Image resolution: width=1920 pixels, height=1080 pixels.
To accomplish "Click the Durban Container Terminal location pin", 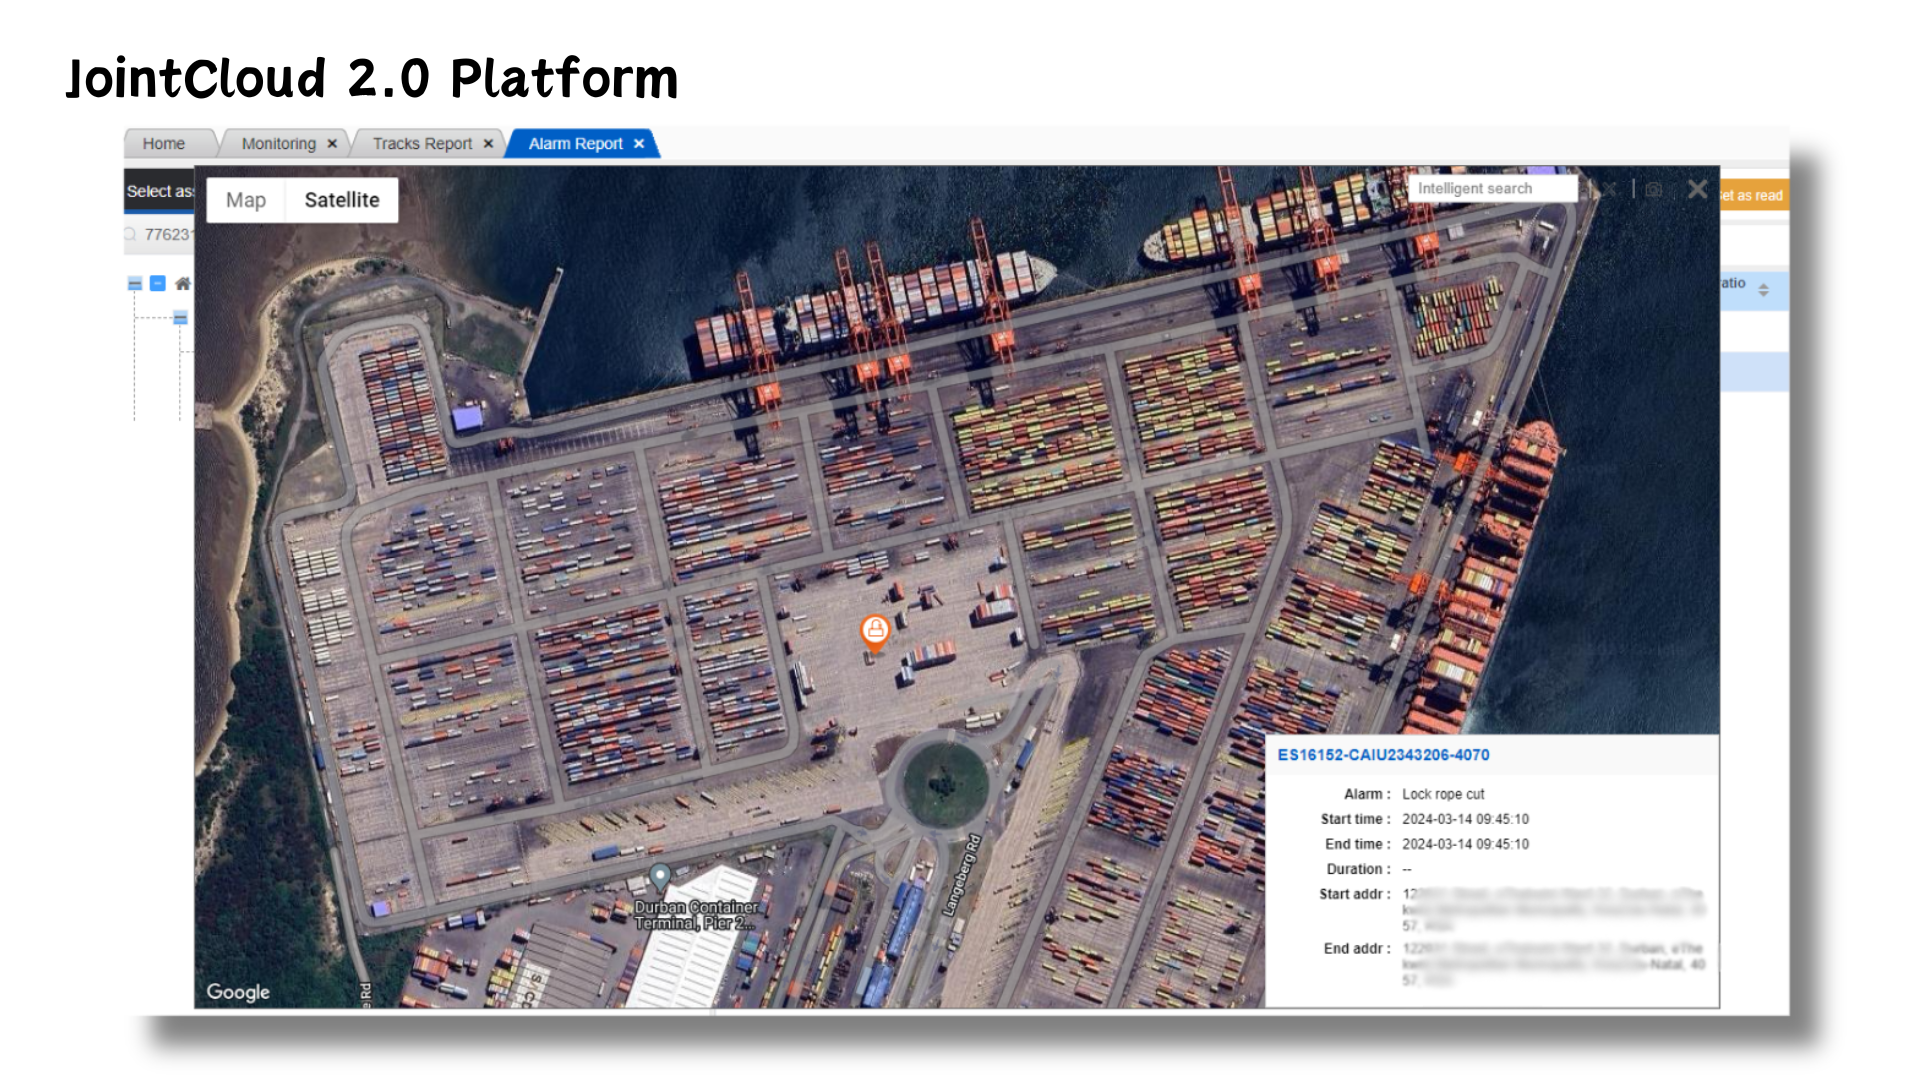I will pos(659,878).
